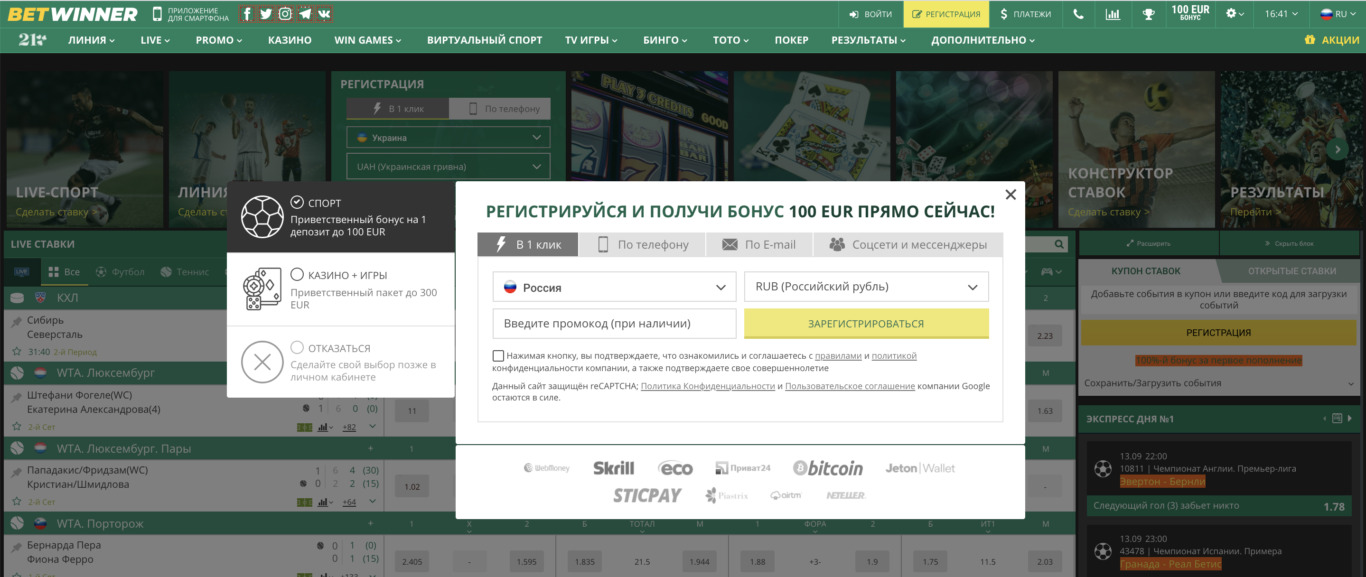Expand the ДОПОЛНИТЕЛЬНО menu
Screen dimensions: 1366x577
(984, 40)
